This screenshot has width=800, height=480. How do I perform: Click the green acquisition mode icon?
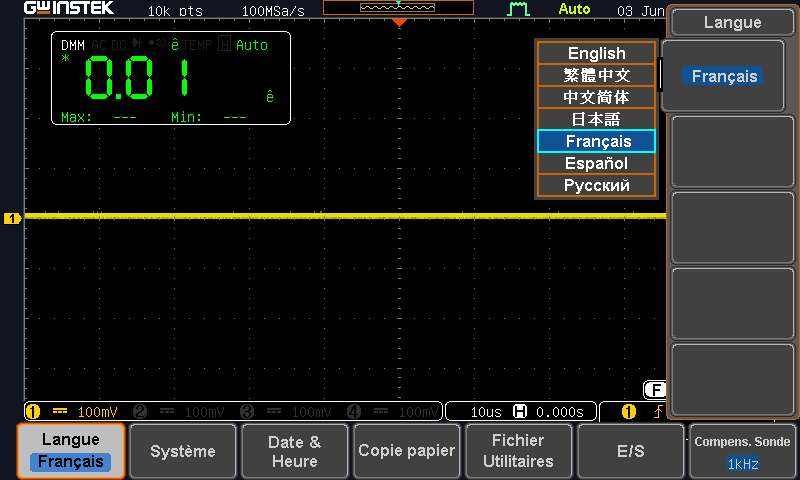518,9
